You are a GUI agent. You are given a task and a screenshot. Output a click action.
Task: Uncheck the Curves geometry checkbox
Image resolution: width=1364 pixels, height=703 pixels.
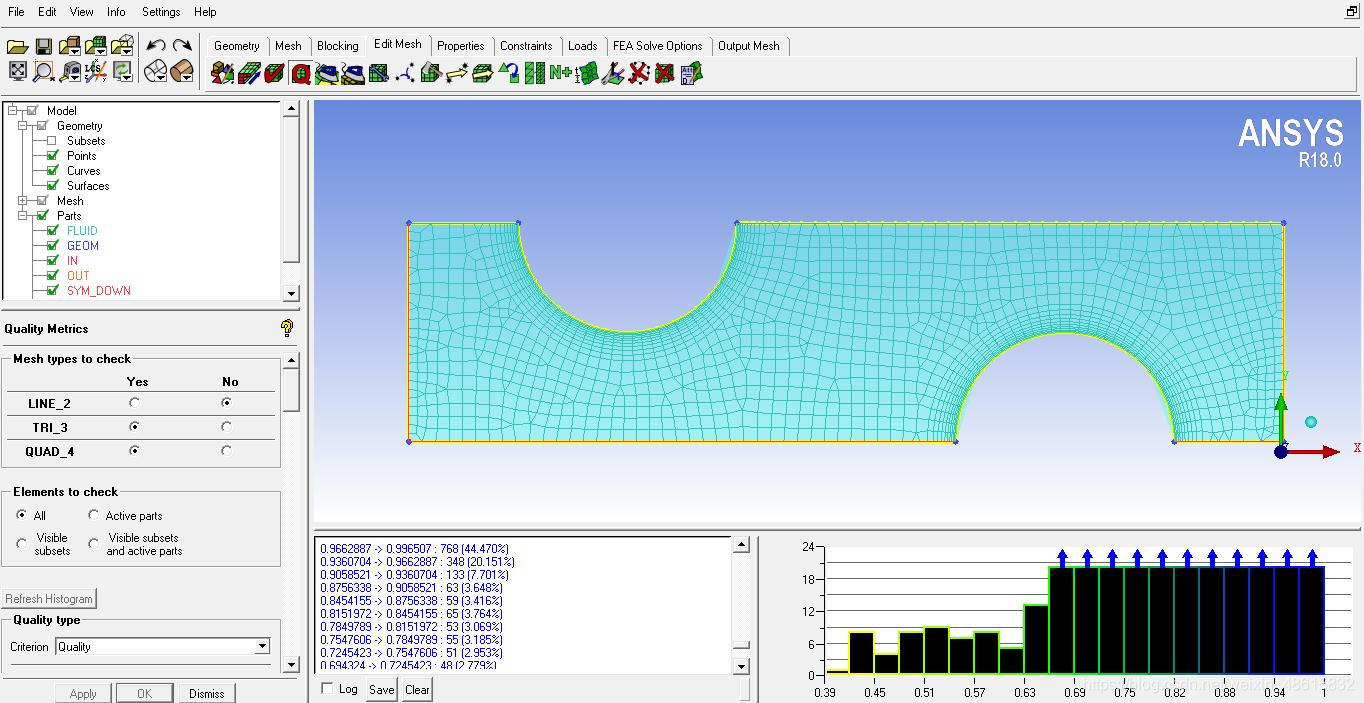pyautogui.click(x=52, y=171)
